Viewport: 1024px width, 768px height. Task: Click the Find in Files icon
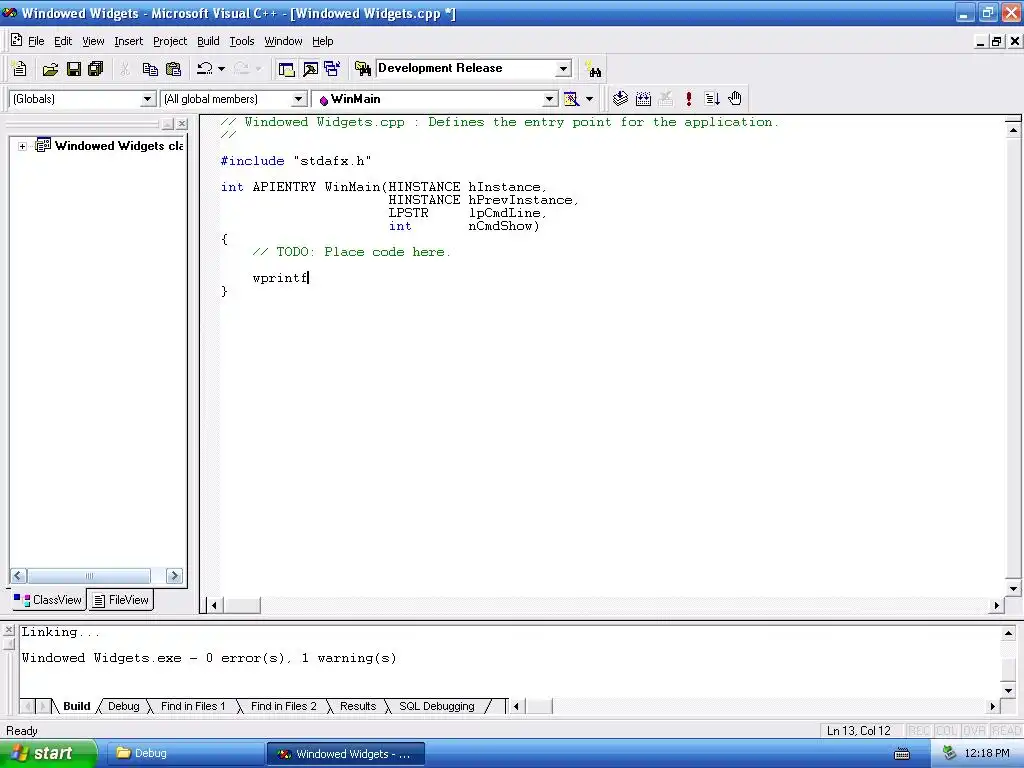click(x=362, y=69)
